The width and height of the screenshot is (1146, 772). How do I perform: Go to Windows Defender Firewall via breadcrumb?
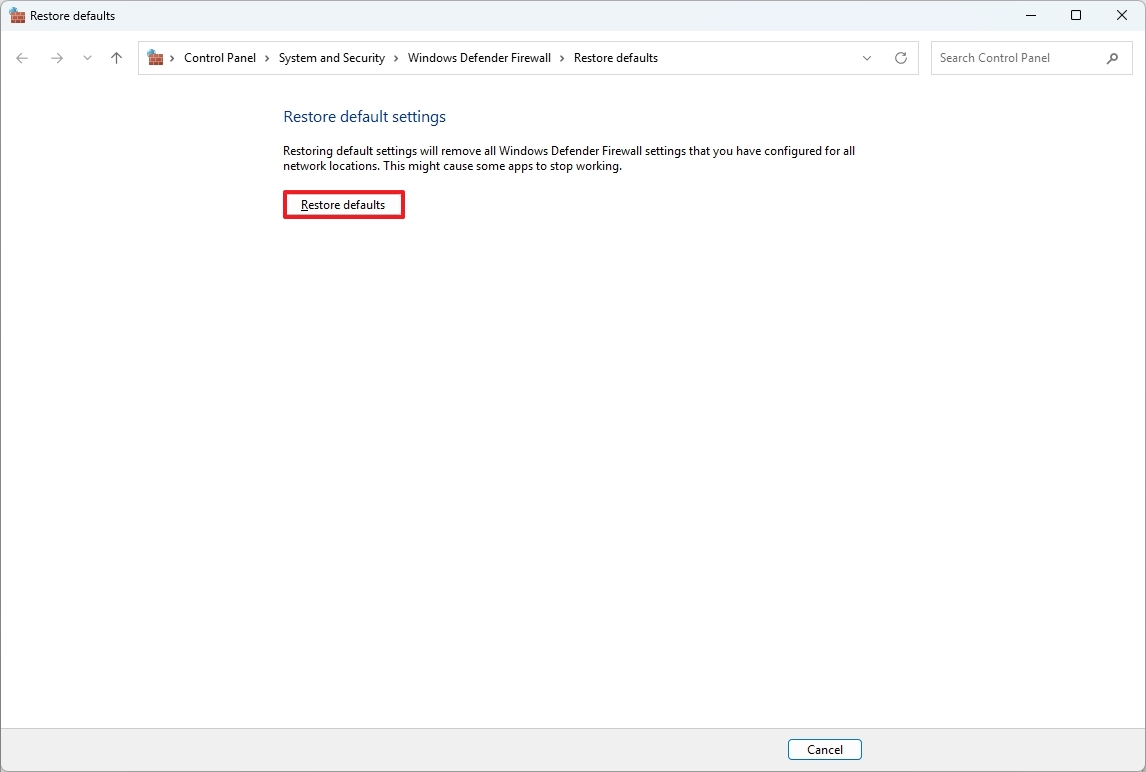coord(479,57)
